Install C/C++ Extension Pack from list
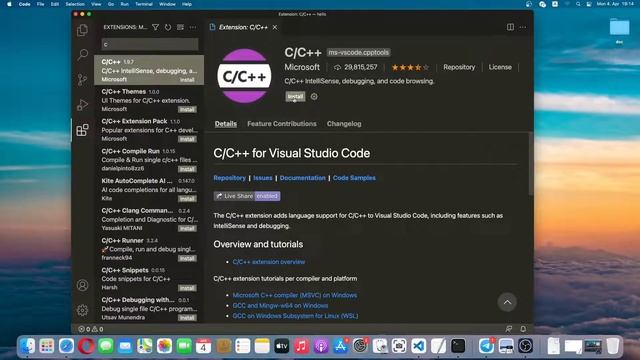 187,139
